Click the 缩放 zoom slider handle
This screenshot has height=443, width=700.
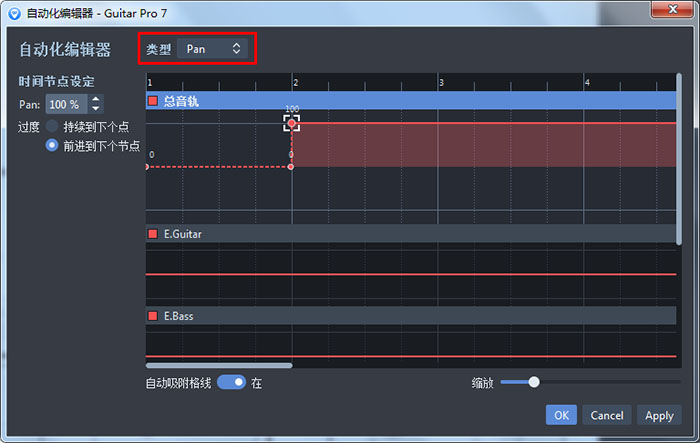pos(534,382)
